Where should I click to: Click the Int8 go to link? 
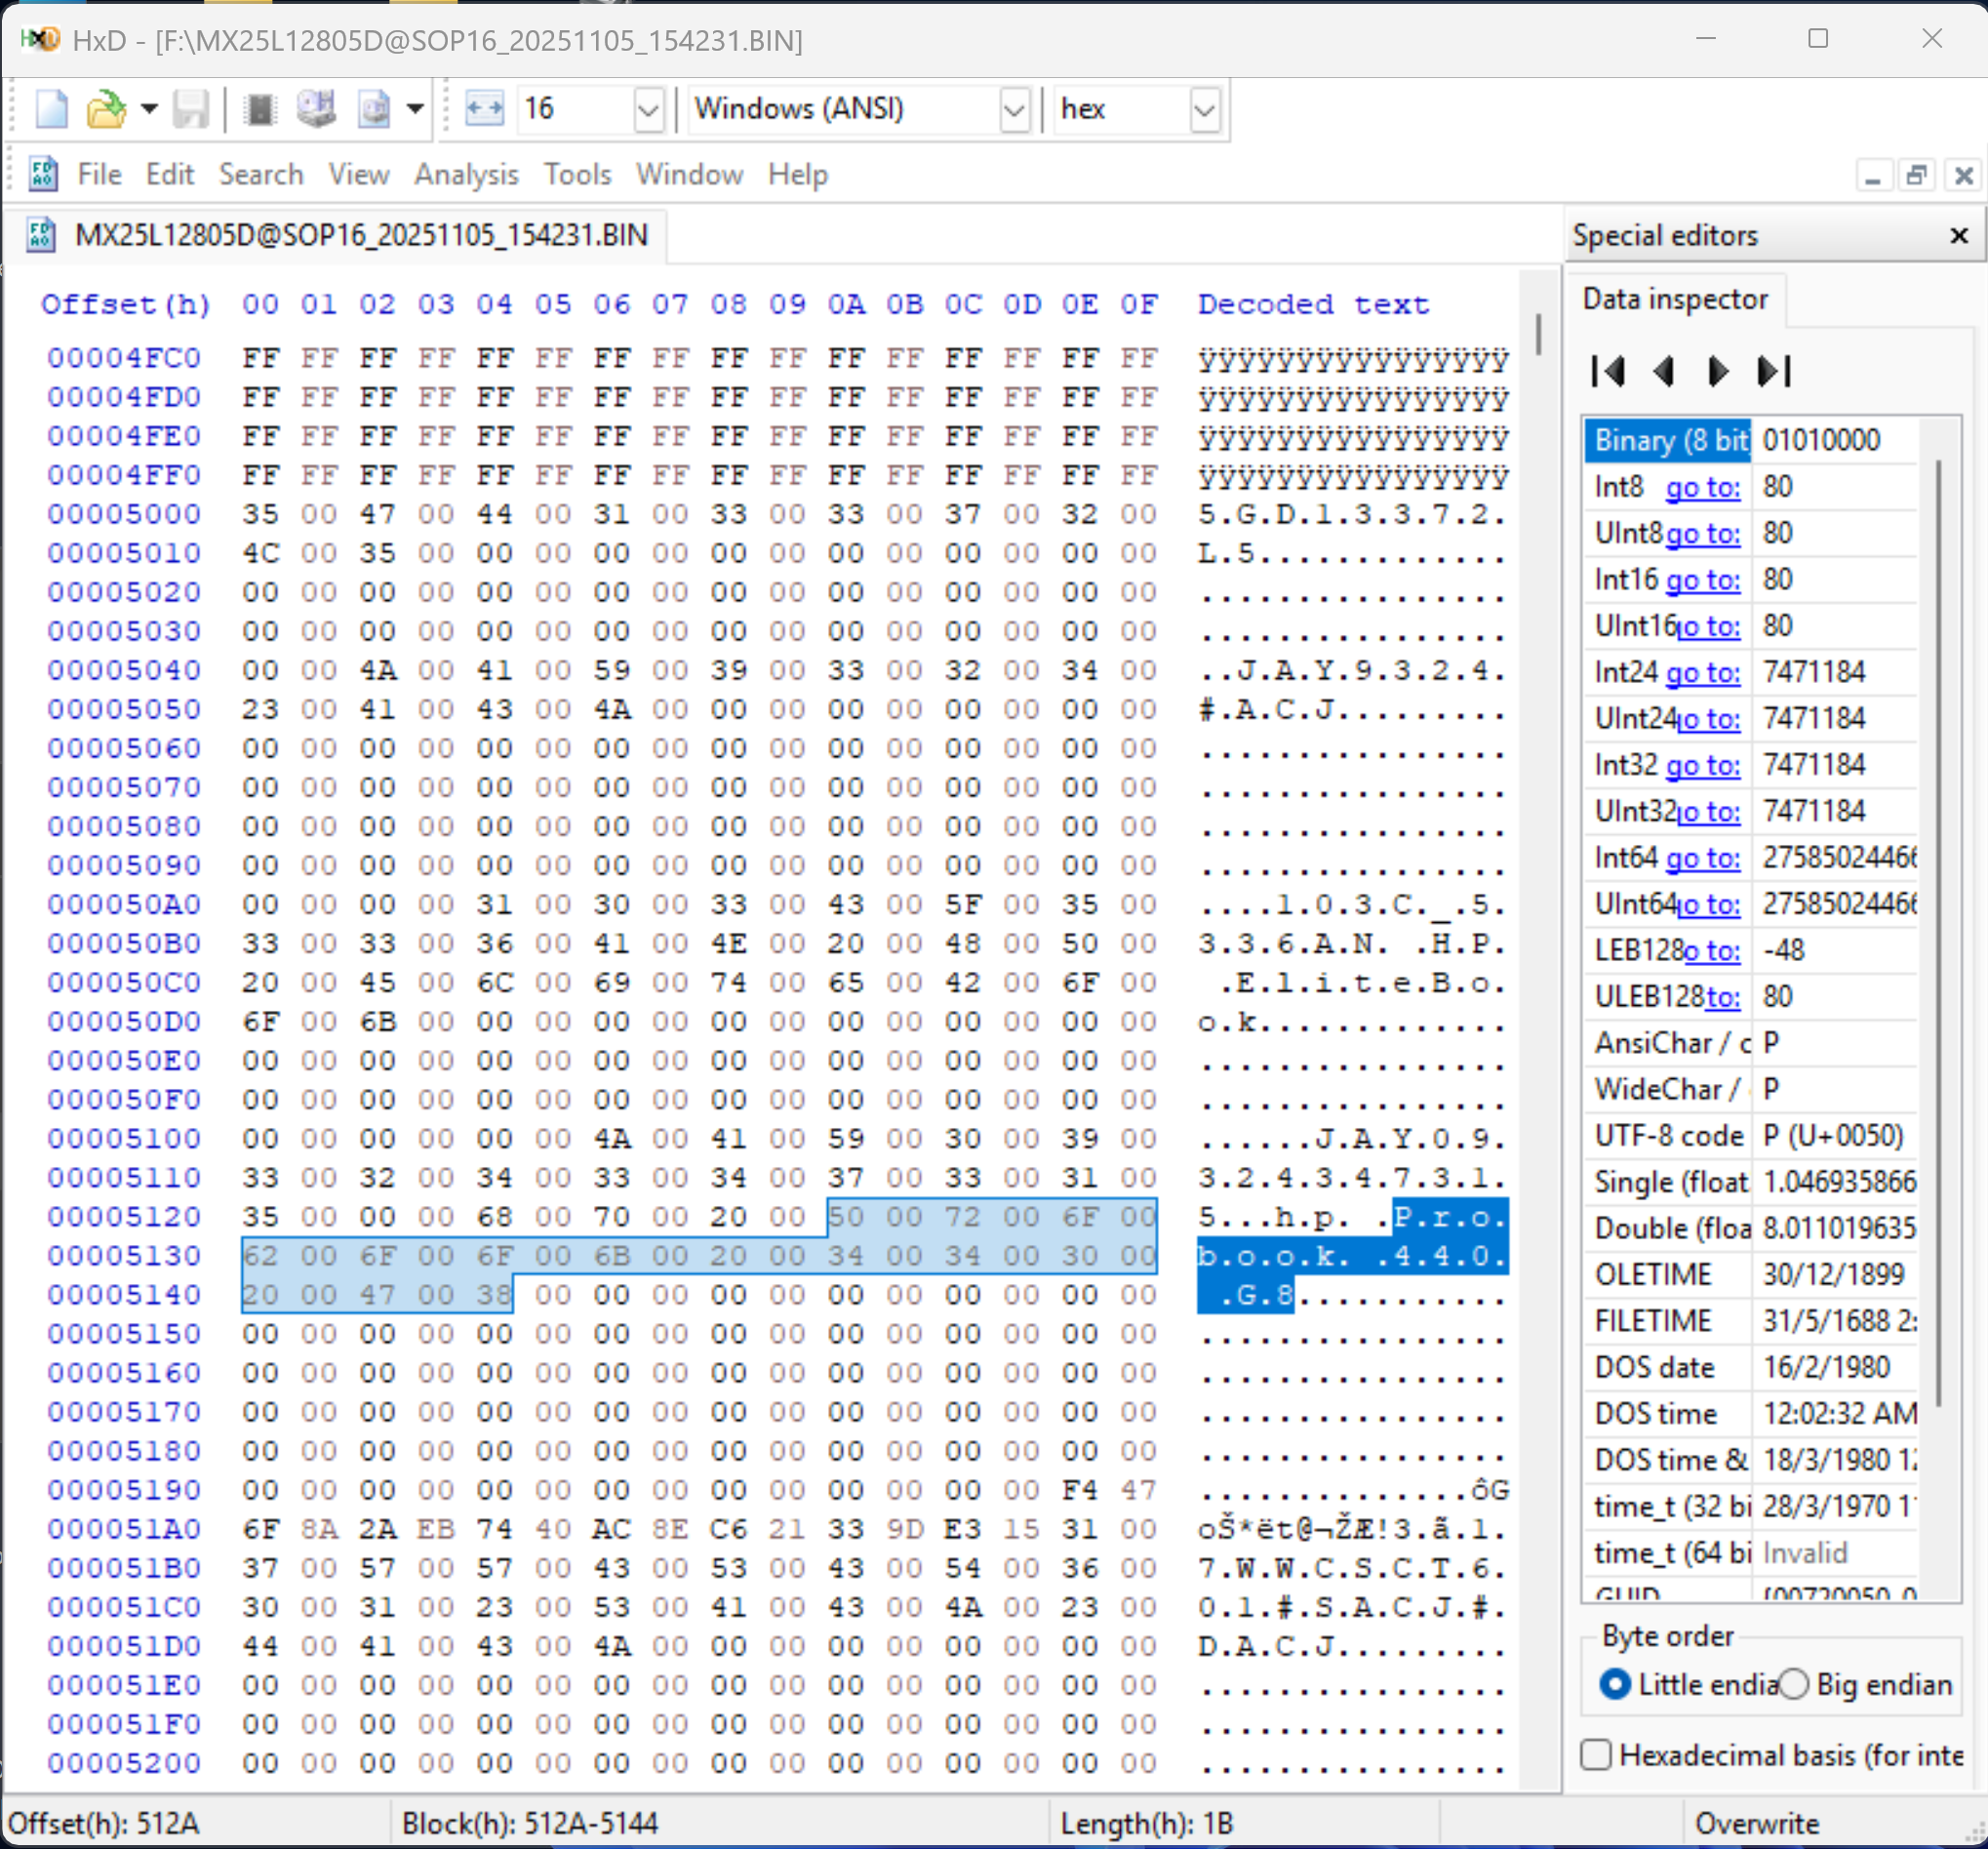(x=1702, y=487)
